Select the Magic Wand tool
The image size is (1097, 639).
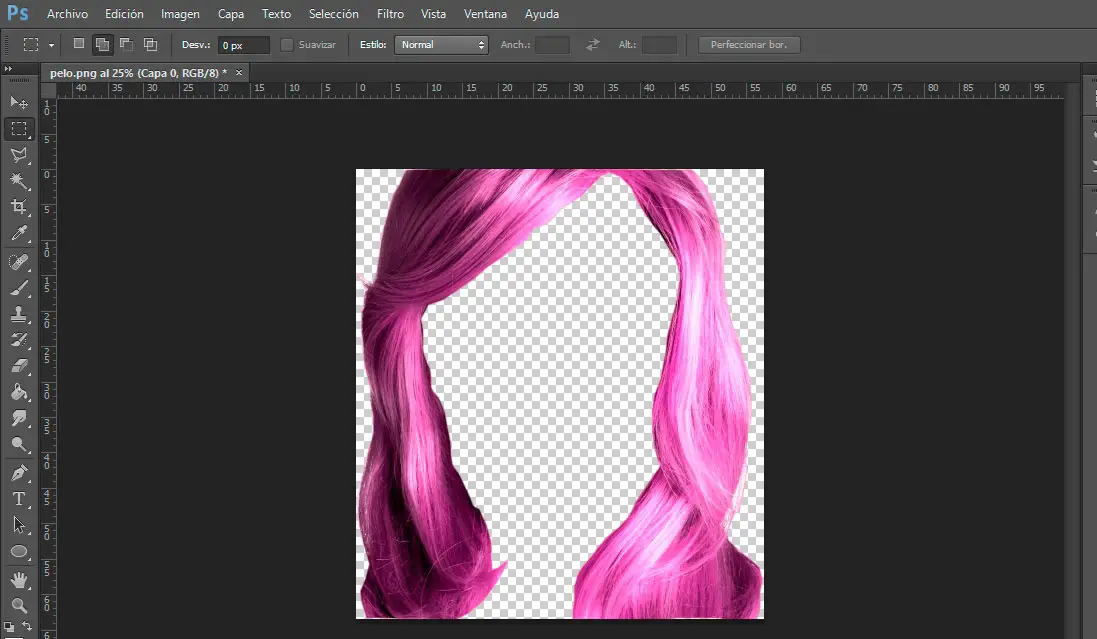[19, 180]
